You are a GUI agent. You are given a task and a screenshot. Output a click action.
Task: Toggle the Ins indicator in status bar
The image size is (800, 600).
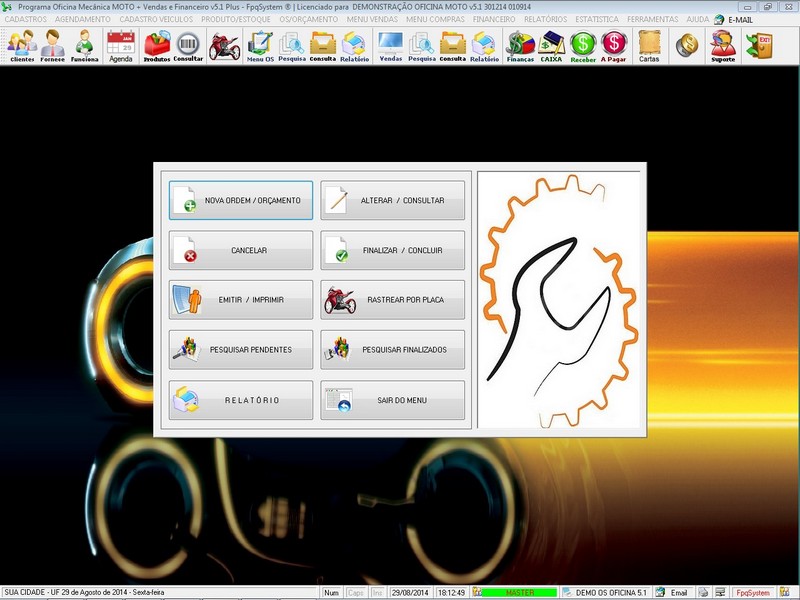[376, 589]
